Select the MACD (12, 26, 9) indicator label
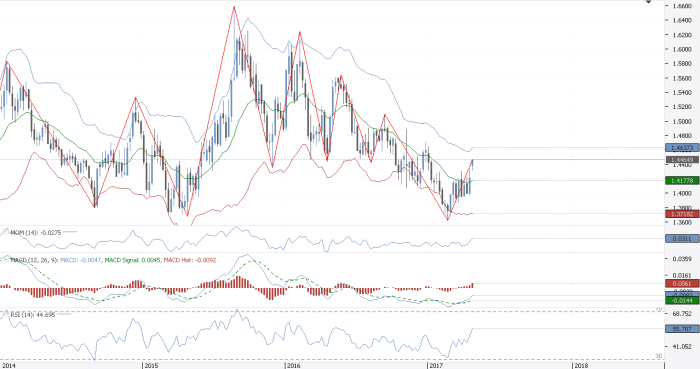Image resolution: width=700 pixels, height=369 pixels. (x=34, y=260)
